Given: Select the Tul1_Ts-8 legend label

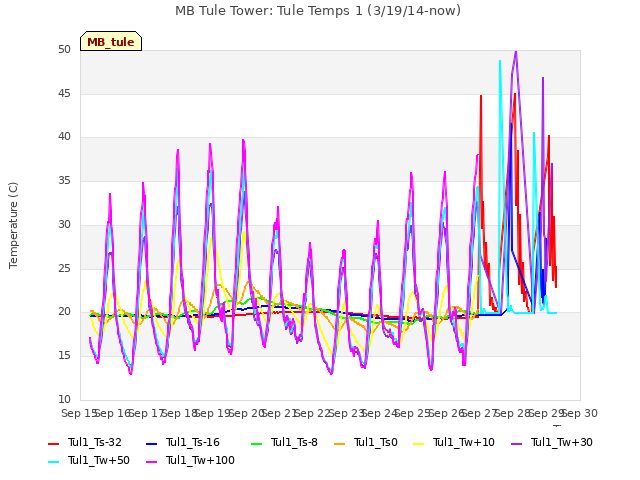Looking at the screenshot, I should point(294,442).
